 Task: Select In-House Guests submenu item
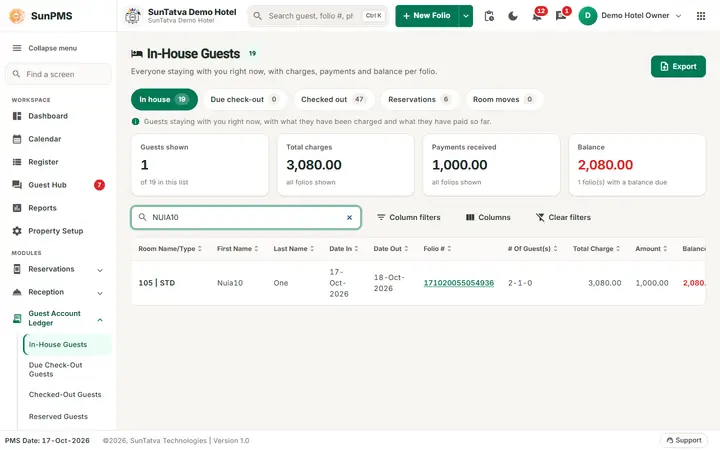pos(67,344)
